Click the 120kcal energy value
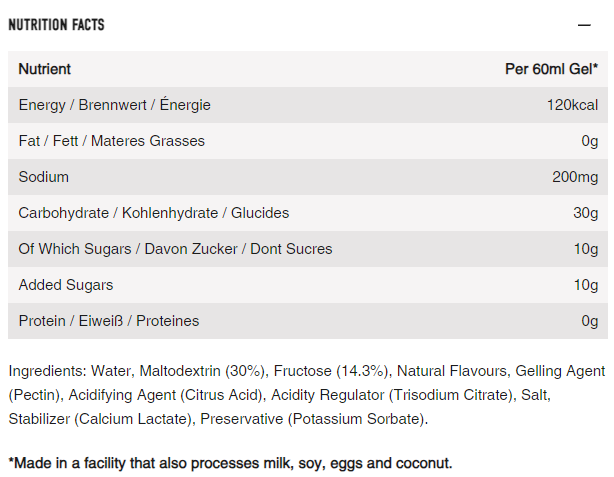614x477 pixels. (572, 105)
